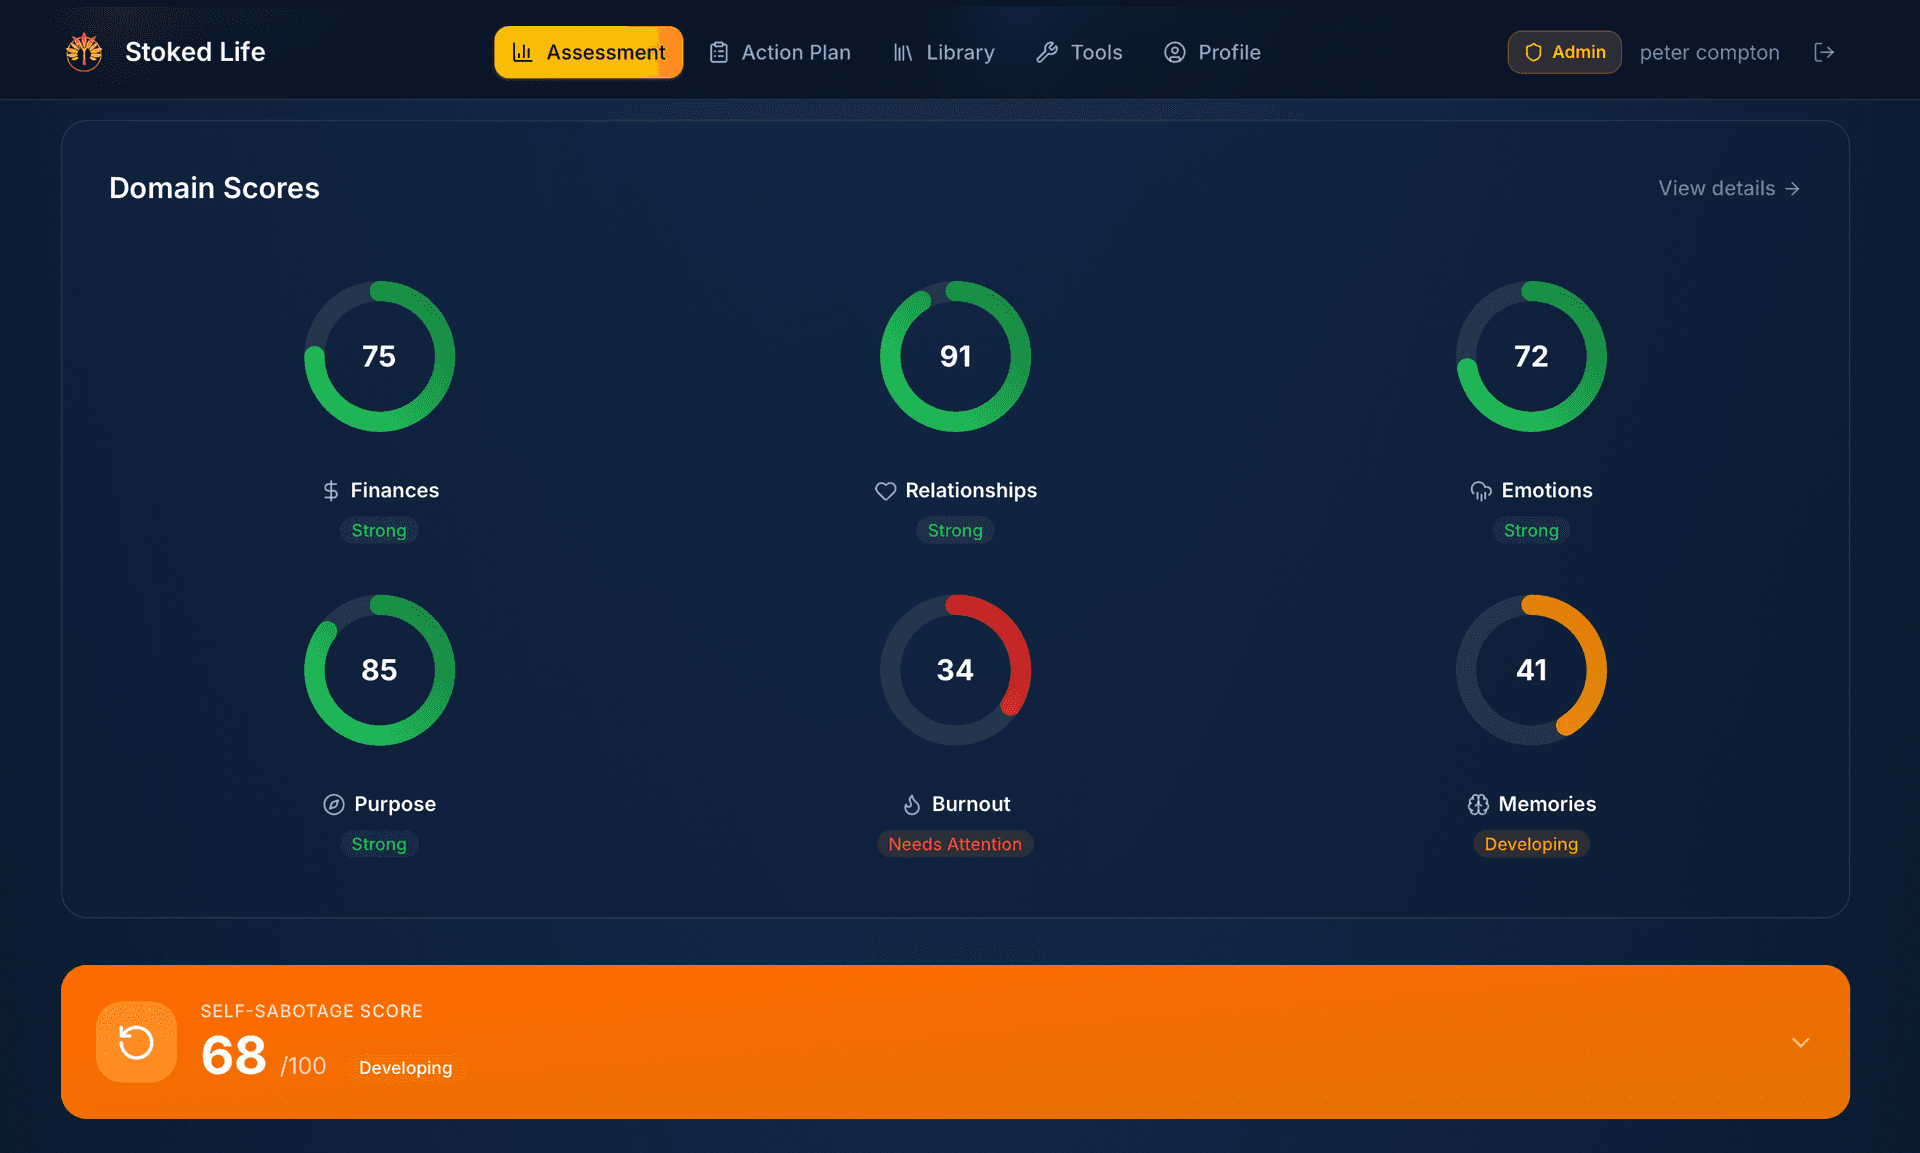Select the Relationships heart icon
The height and width of the screenshot is (1153, 1920).
[x=885, y=490]
